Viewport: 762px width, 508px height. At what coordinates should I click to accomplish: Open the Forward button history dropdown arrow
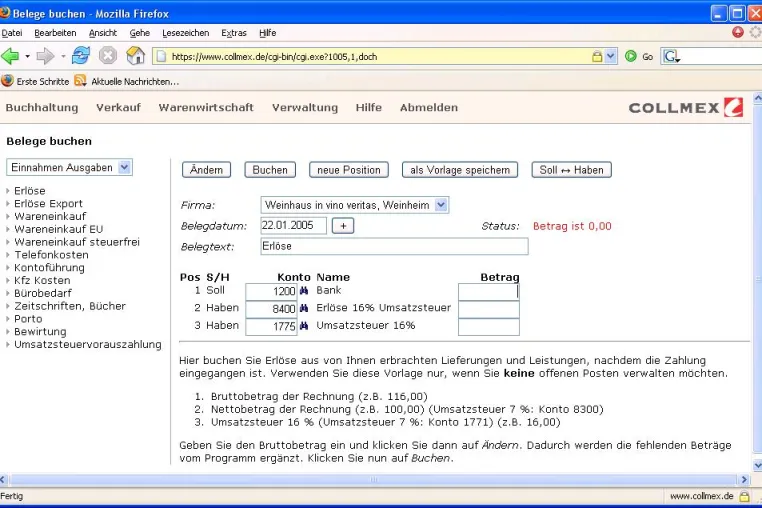(x=63, y=56)
